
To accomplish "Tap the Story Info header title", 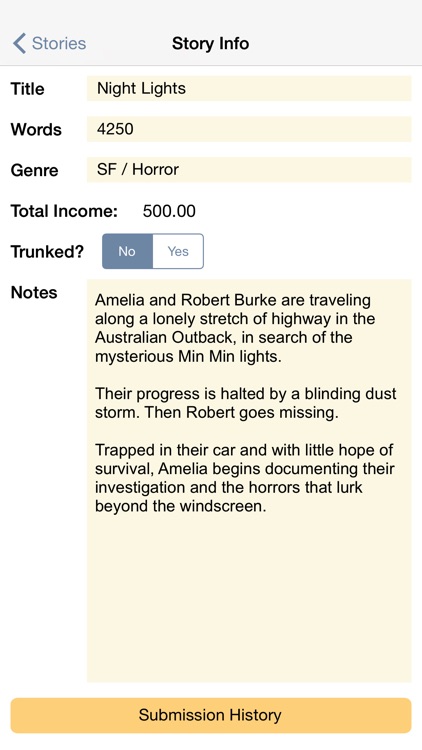I will pyautogui.click(x=211, y=44).
